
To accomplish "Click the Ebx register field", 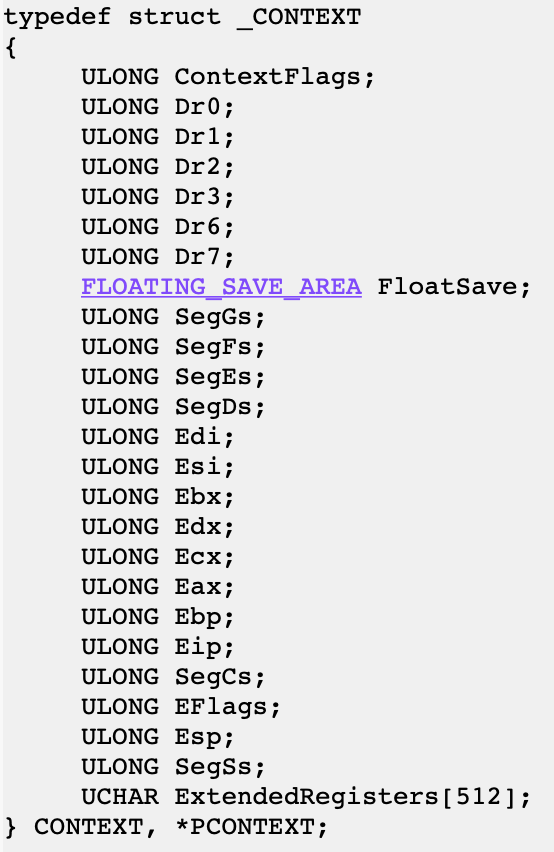I will coord(198,497).
